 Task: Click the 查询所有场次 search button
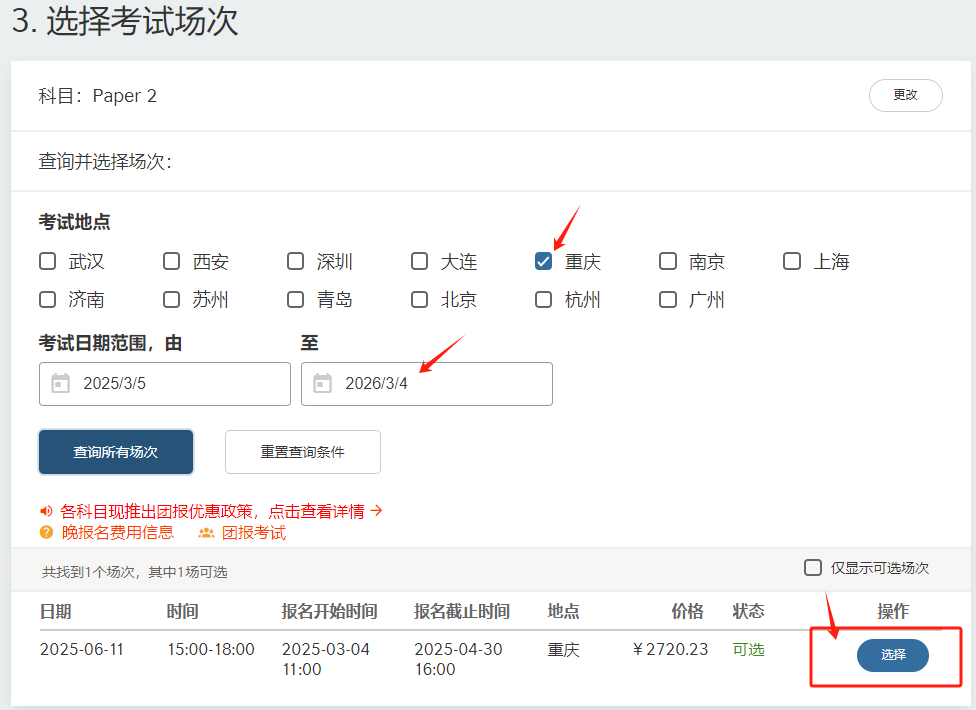(x=115, y=451)
